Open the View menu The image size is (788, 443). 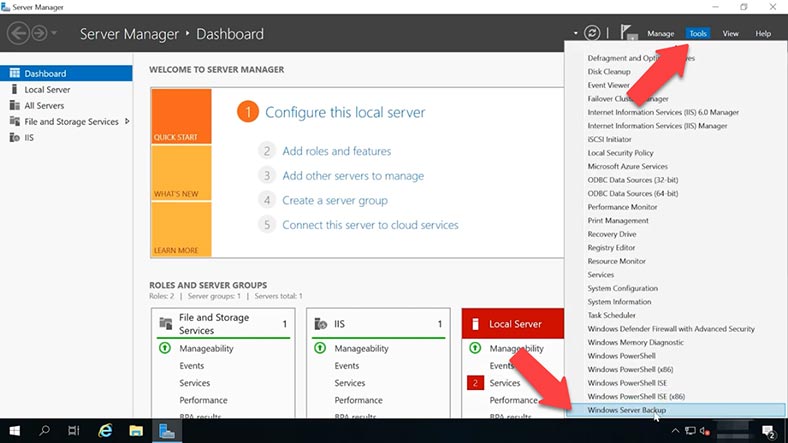730,34
